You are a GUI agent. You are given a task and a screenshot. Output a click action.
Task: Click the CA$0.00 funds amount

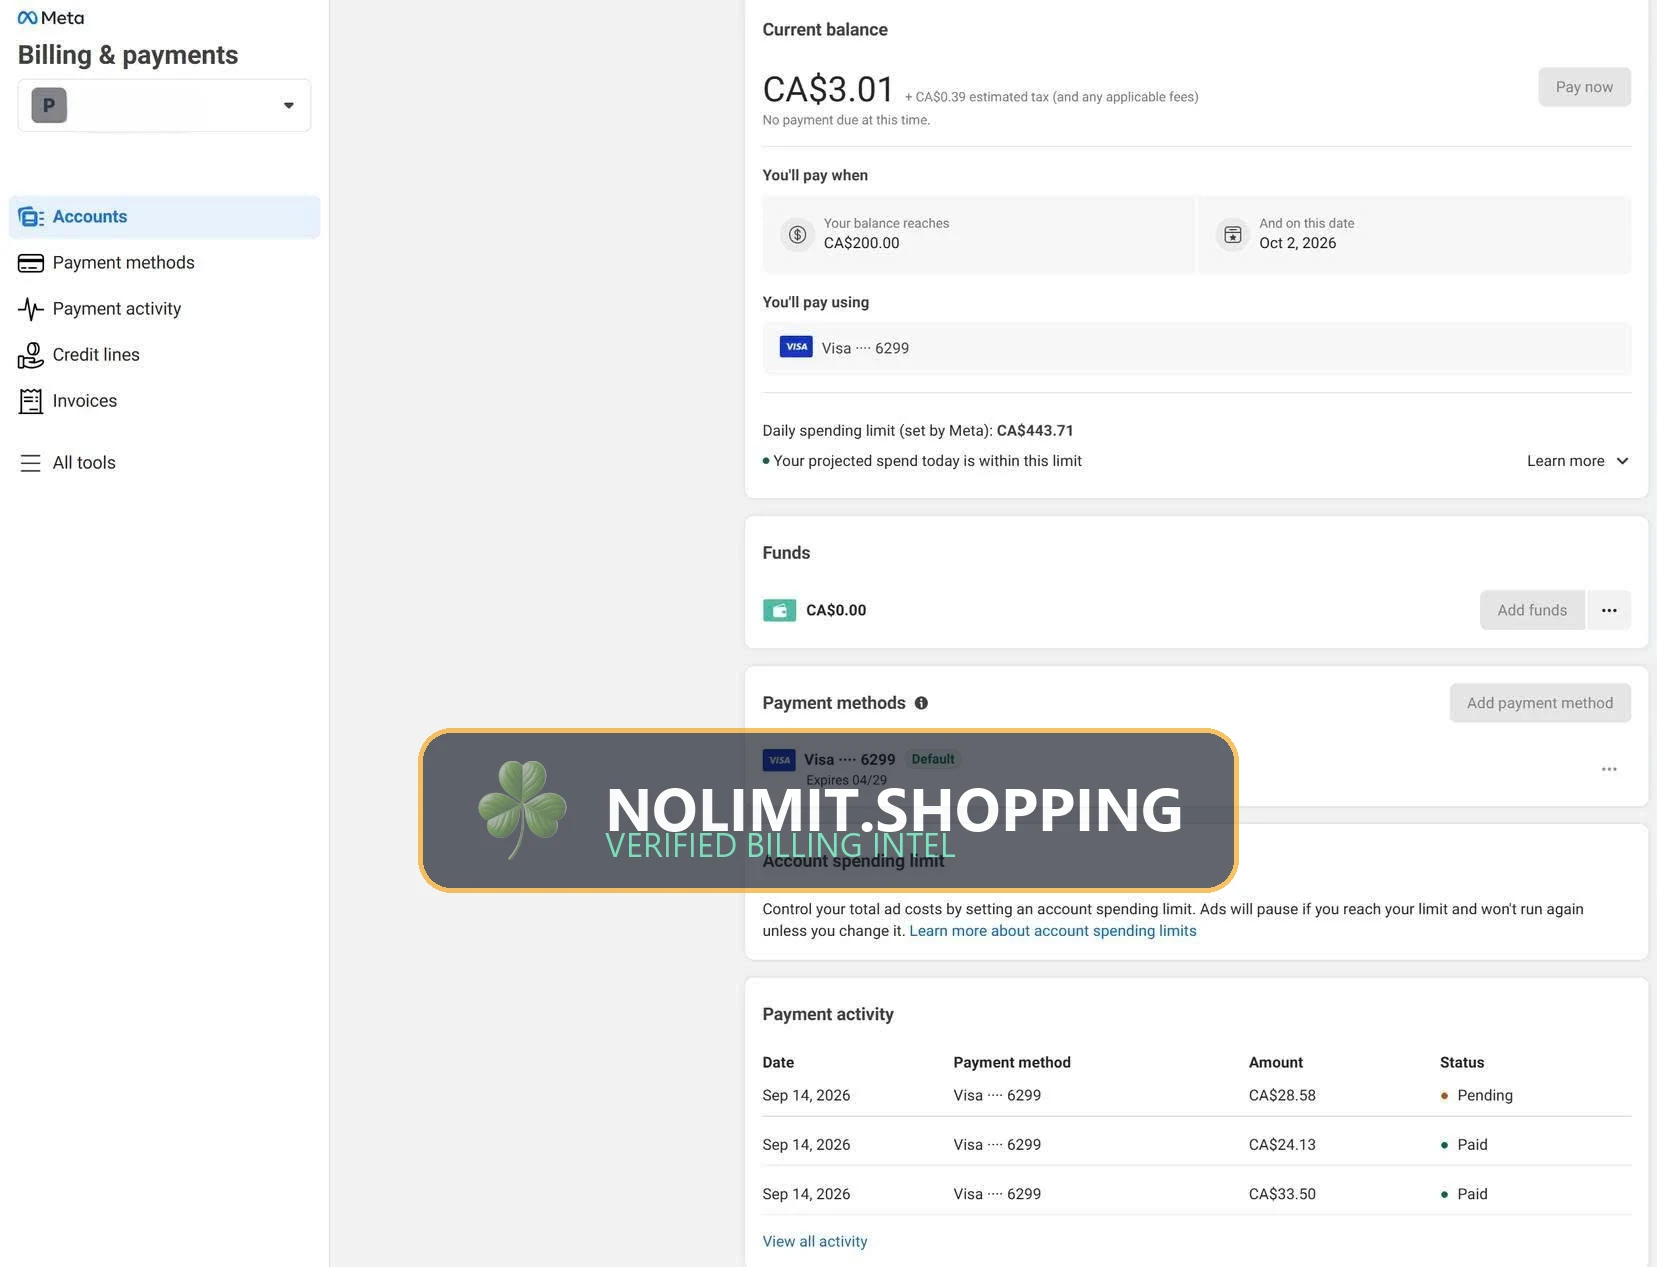pyautogui.click(x=836, y=610)
